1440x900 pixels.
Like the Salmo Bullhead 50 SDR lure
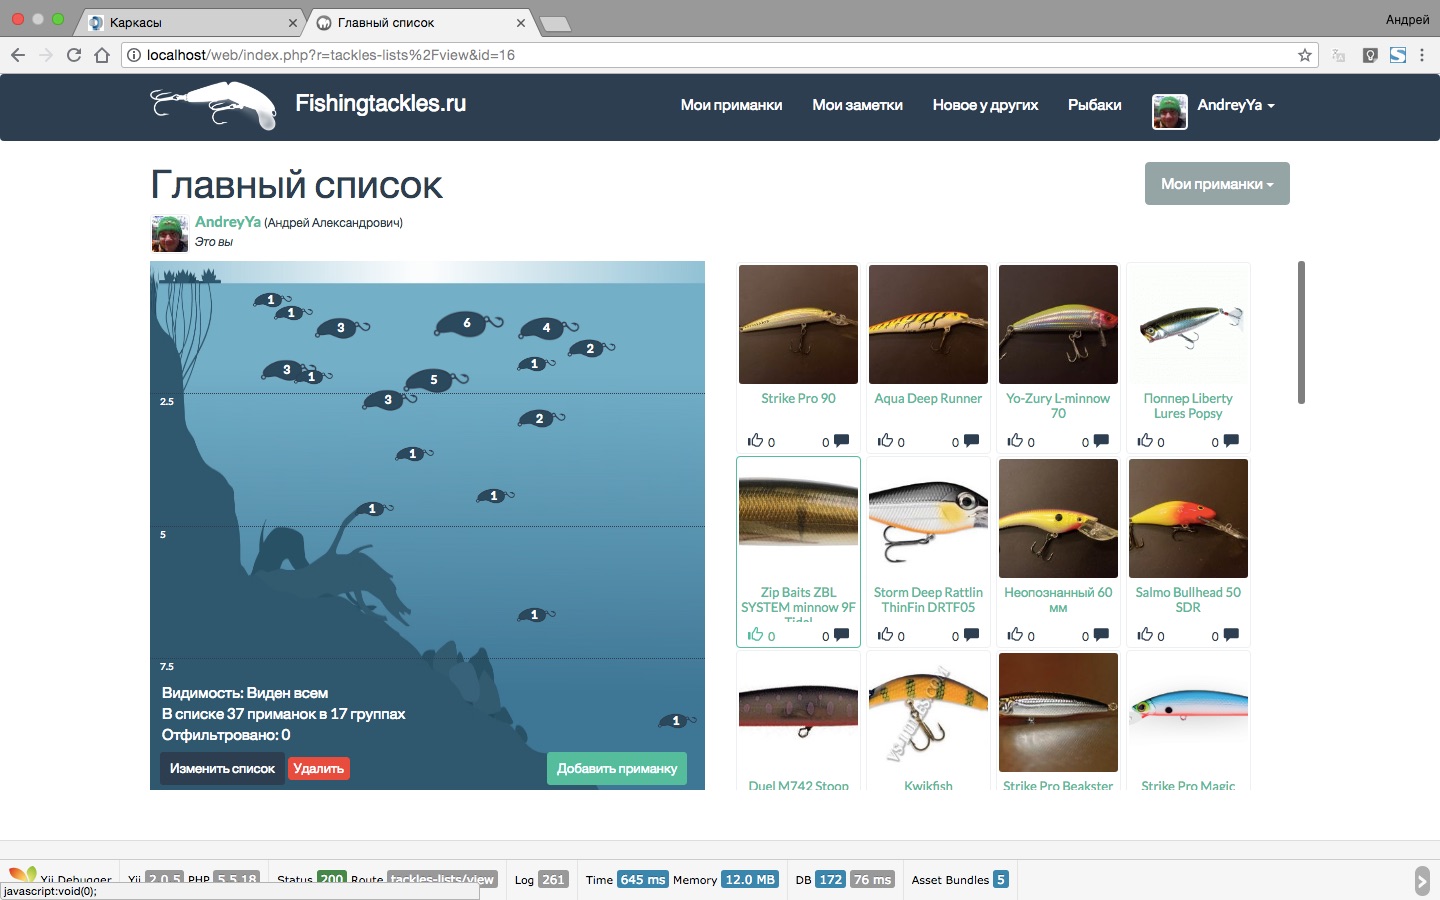[x=1145, y=635]
